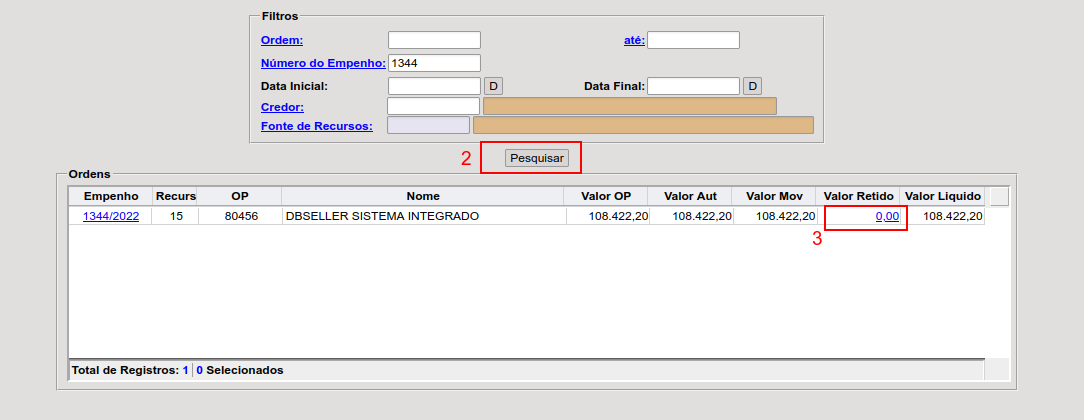Open the date picker for Data Inicial
The width and height of the screenshot is (1084, 420).
tap(493, 86)
